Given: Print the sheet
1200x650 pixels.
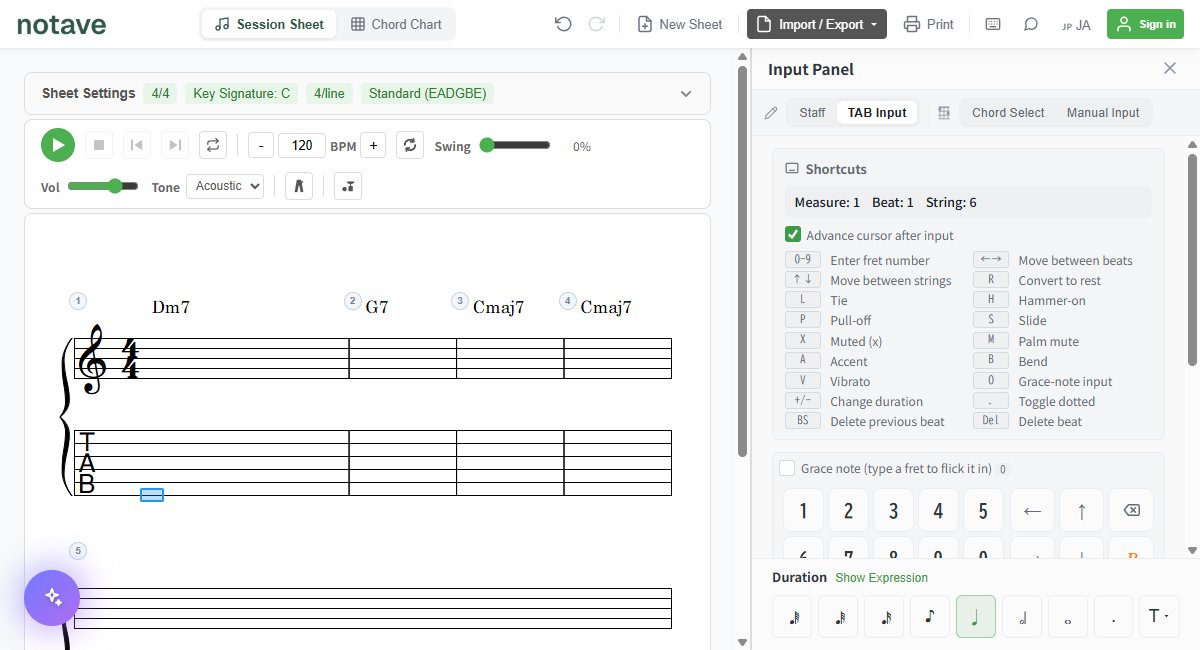Looking at the screenshot, I should pos(929,24).
